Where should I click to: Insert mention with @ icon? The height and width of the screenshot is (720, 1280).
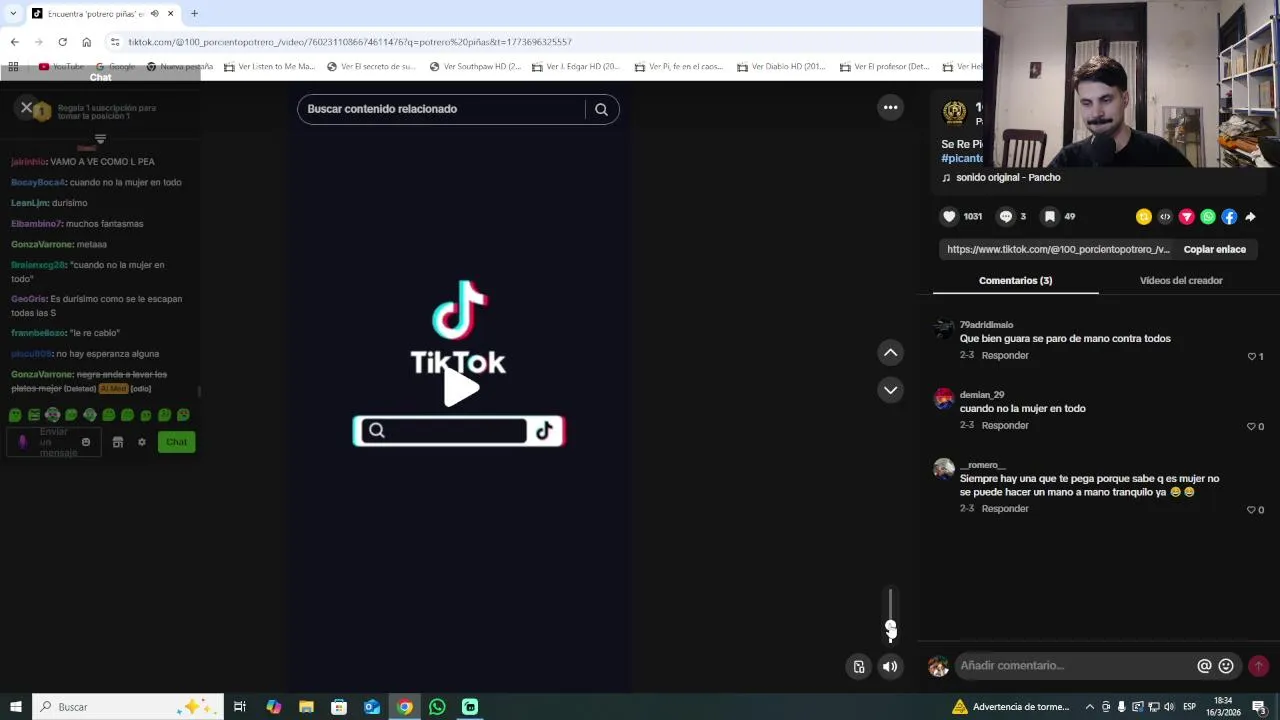[1205, 666]
